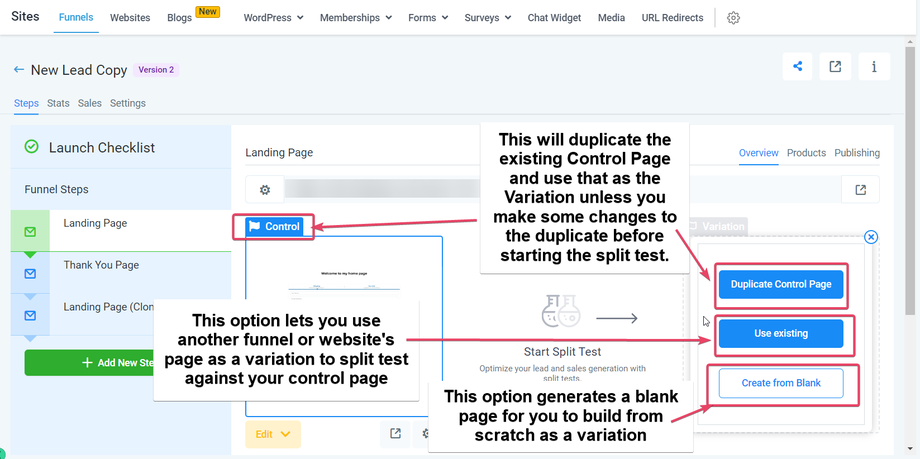Click the Launch Checklist check icon
The height and width of the screenshot is (459, 920).
(x=32, y=147)
